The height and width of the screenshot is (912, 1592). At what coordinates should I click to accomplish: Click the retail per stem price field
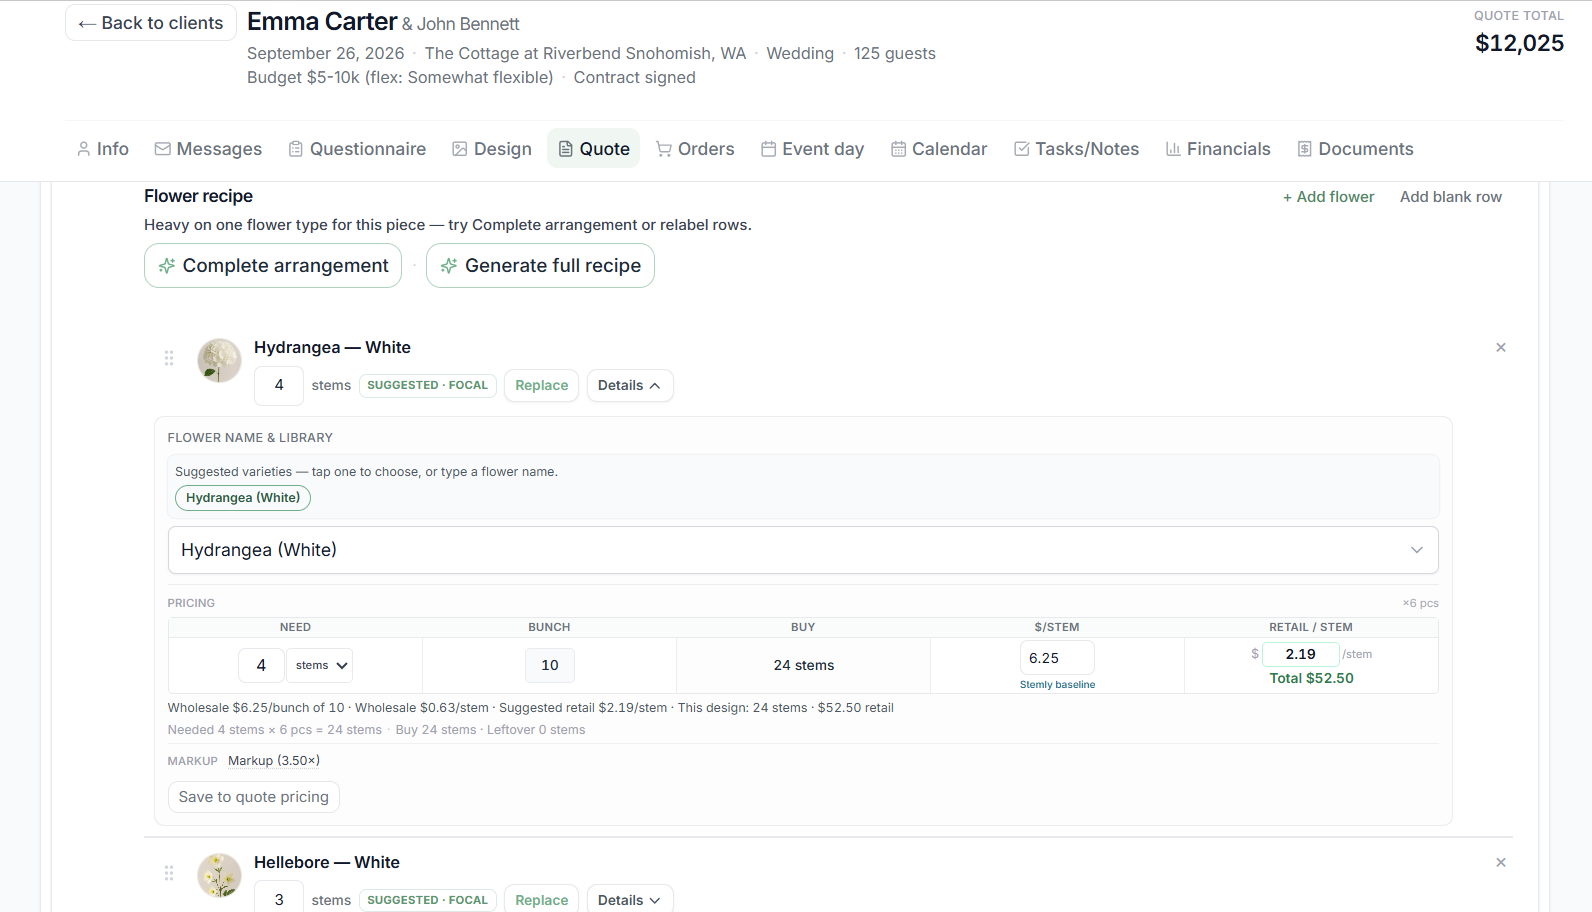[x=1300, y=654]
